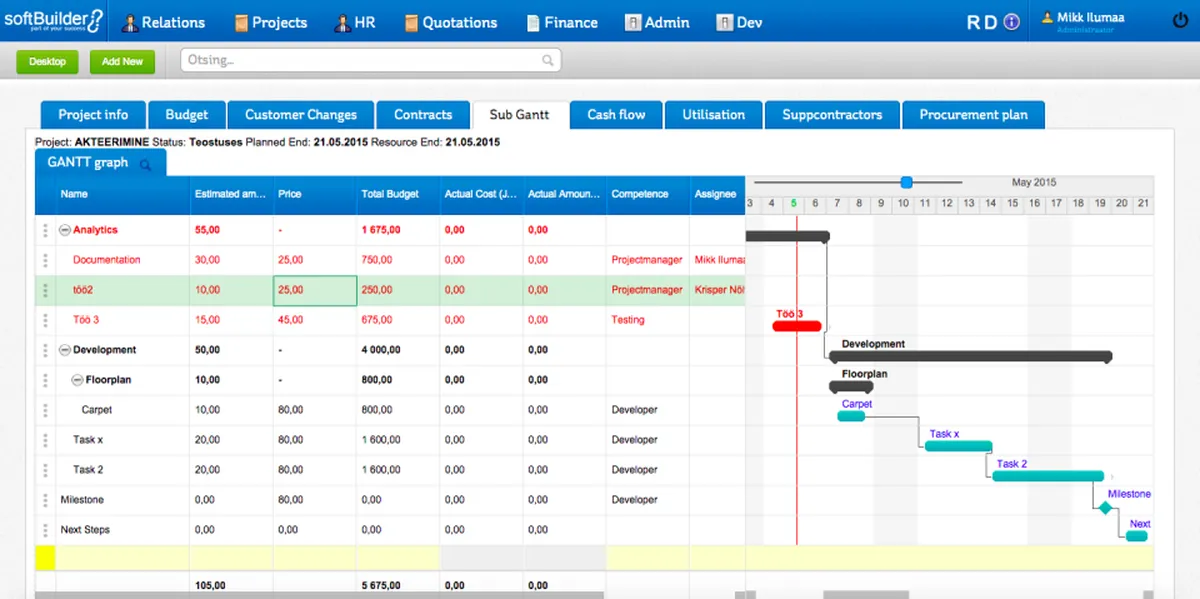Collapse the Analytics group
Viewport: 1200px width, 599px height.
[65, 230]
